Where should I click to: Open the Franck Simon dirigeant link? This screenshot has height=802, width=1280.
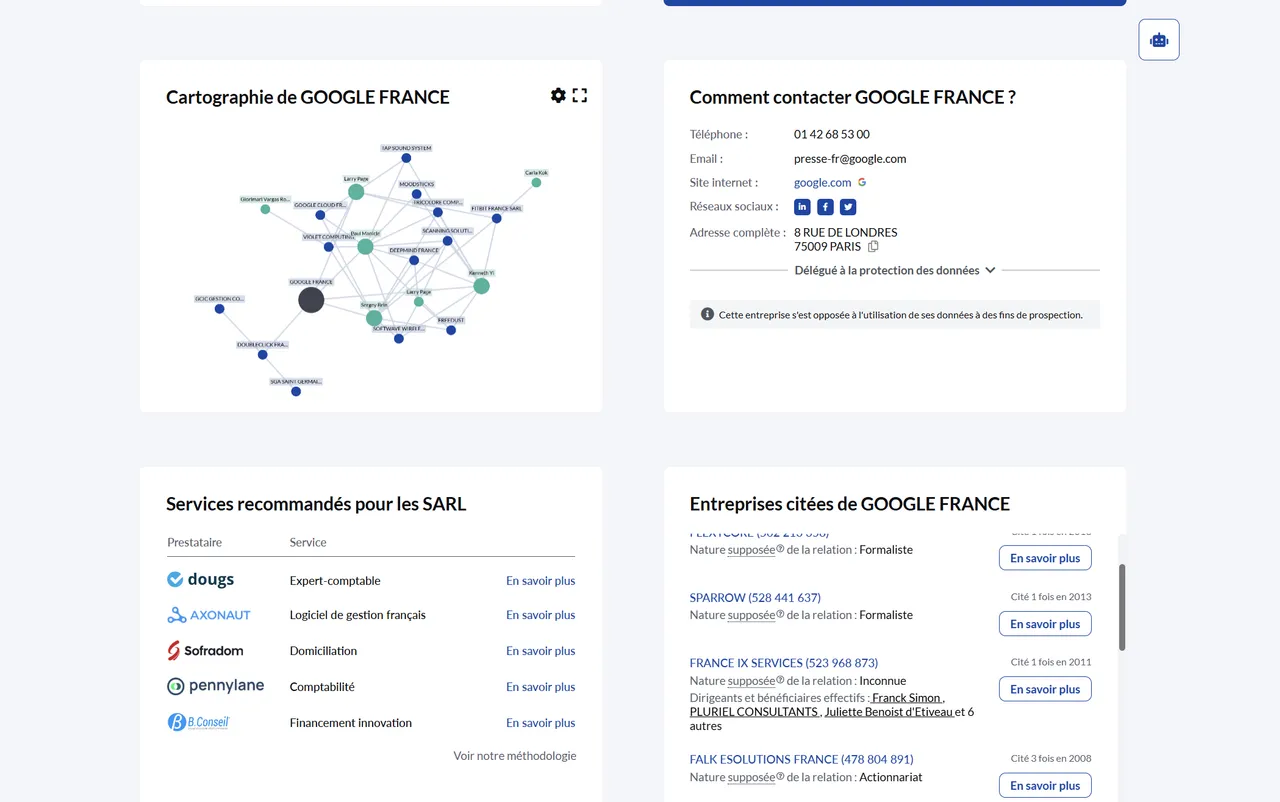click(906, 698)
